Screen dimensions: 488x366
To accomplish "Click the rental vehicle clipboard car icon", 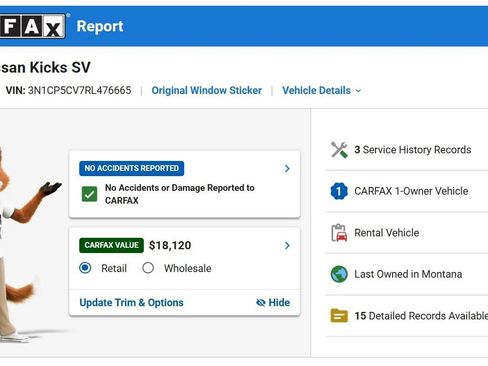I will tap(339, 233).
